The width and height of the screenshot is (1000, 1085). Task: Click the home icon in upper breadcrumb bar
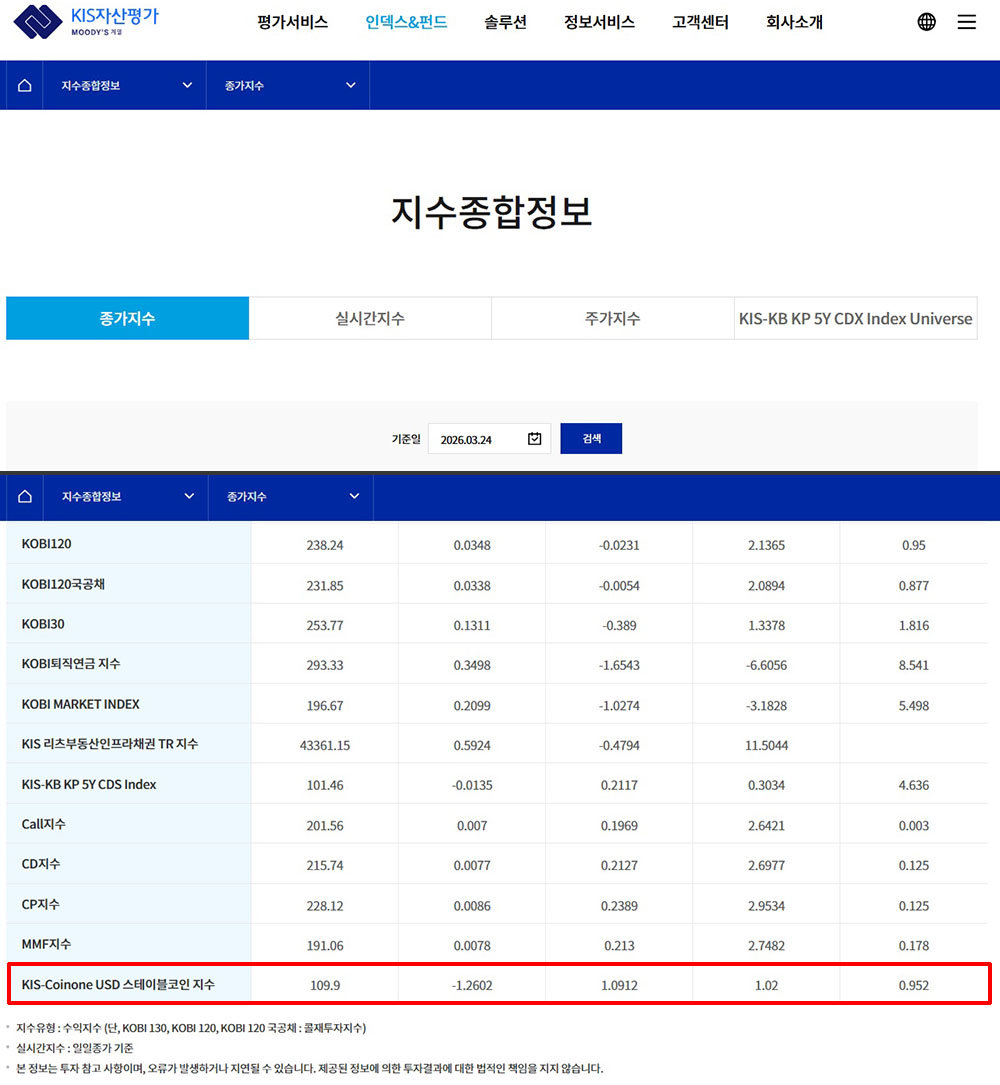[x=24, y=85]
